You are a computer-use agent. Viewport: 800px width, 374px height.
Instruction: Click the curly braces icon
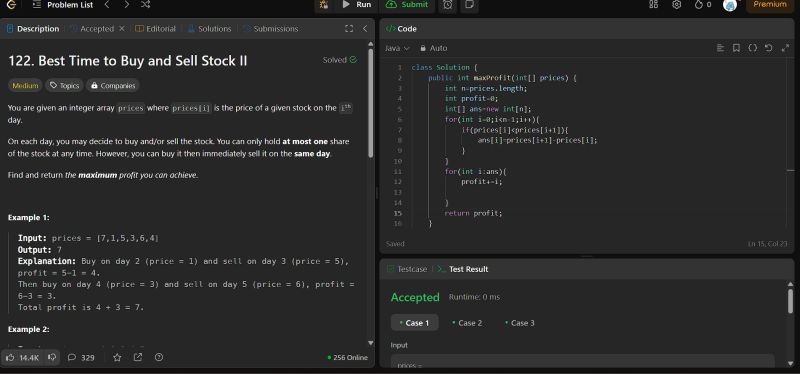[x=753, y=48]
